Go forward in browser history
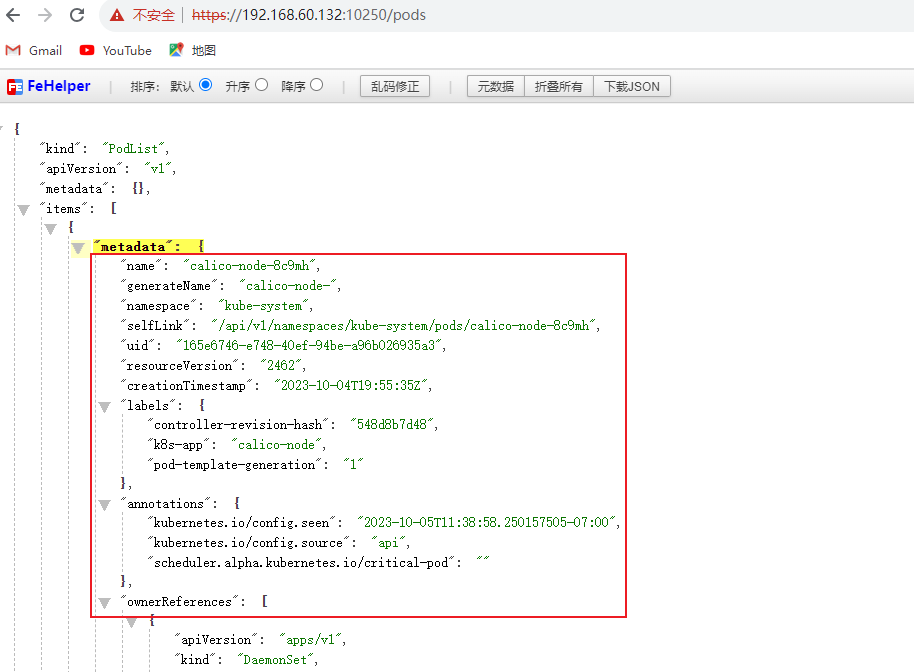This screenshot has height=672, width=914. pos(45,15)
